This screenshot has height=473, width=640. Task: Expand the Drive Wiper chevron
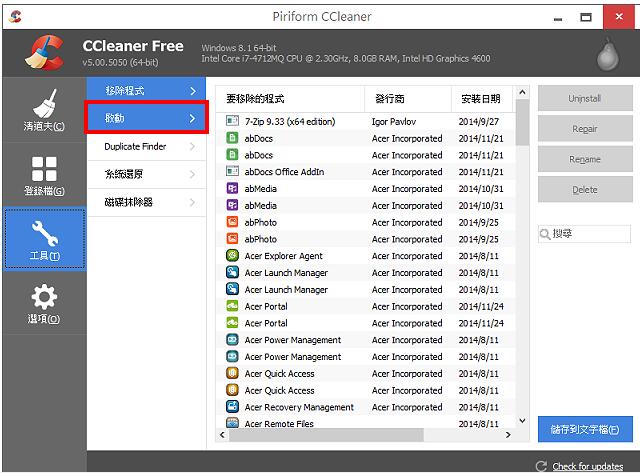192,202
